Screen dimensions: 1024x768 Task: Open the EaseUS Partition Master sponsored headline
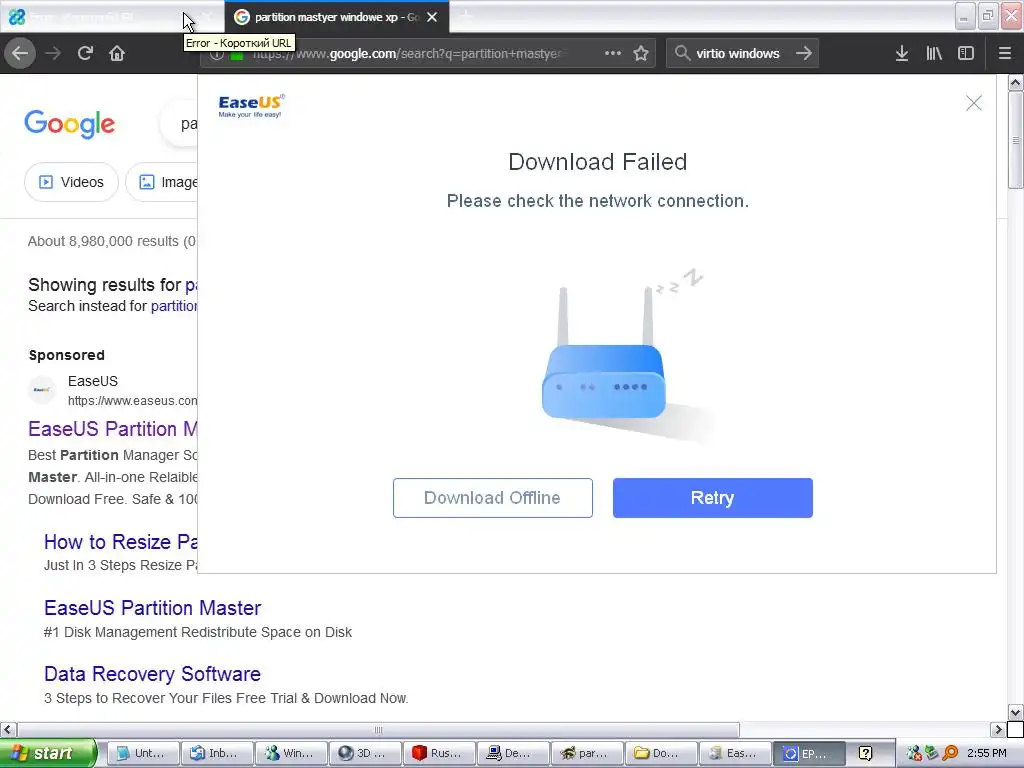[x=112, y=429]
